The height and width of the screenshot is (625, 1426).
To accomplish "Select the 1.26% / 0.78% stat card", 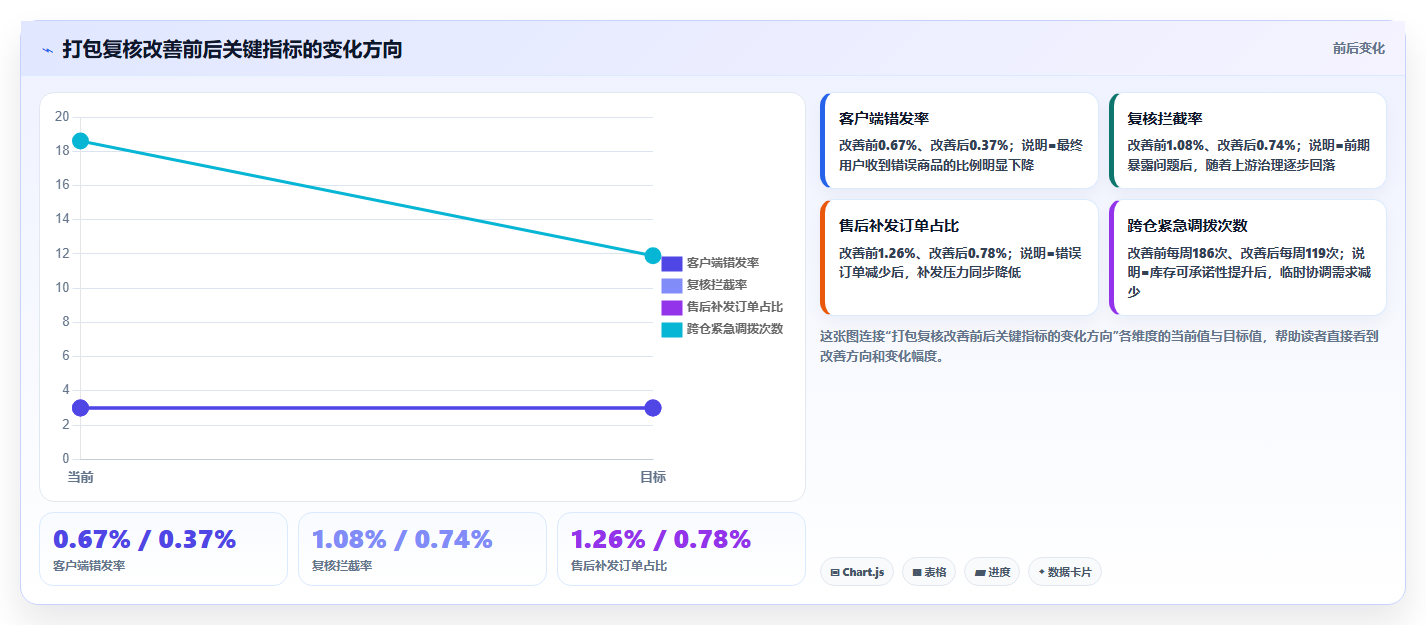I will point(681,549).
